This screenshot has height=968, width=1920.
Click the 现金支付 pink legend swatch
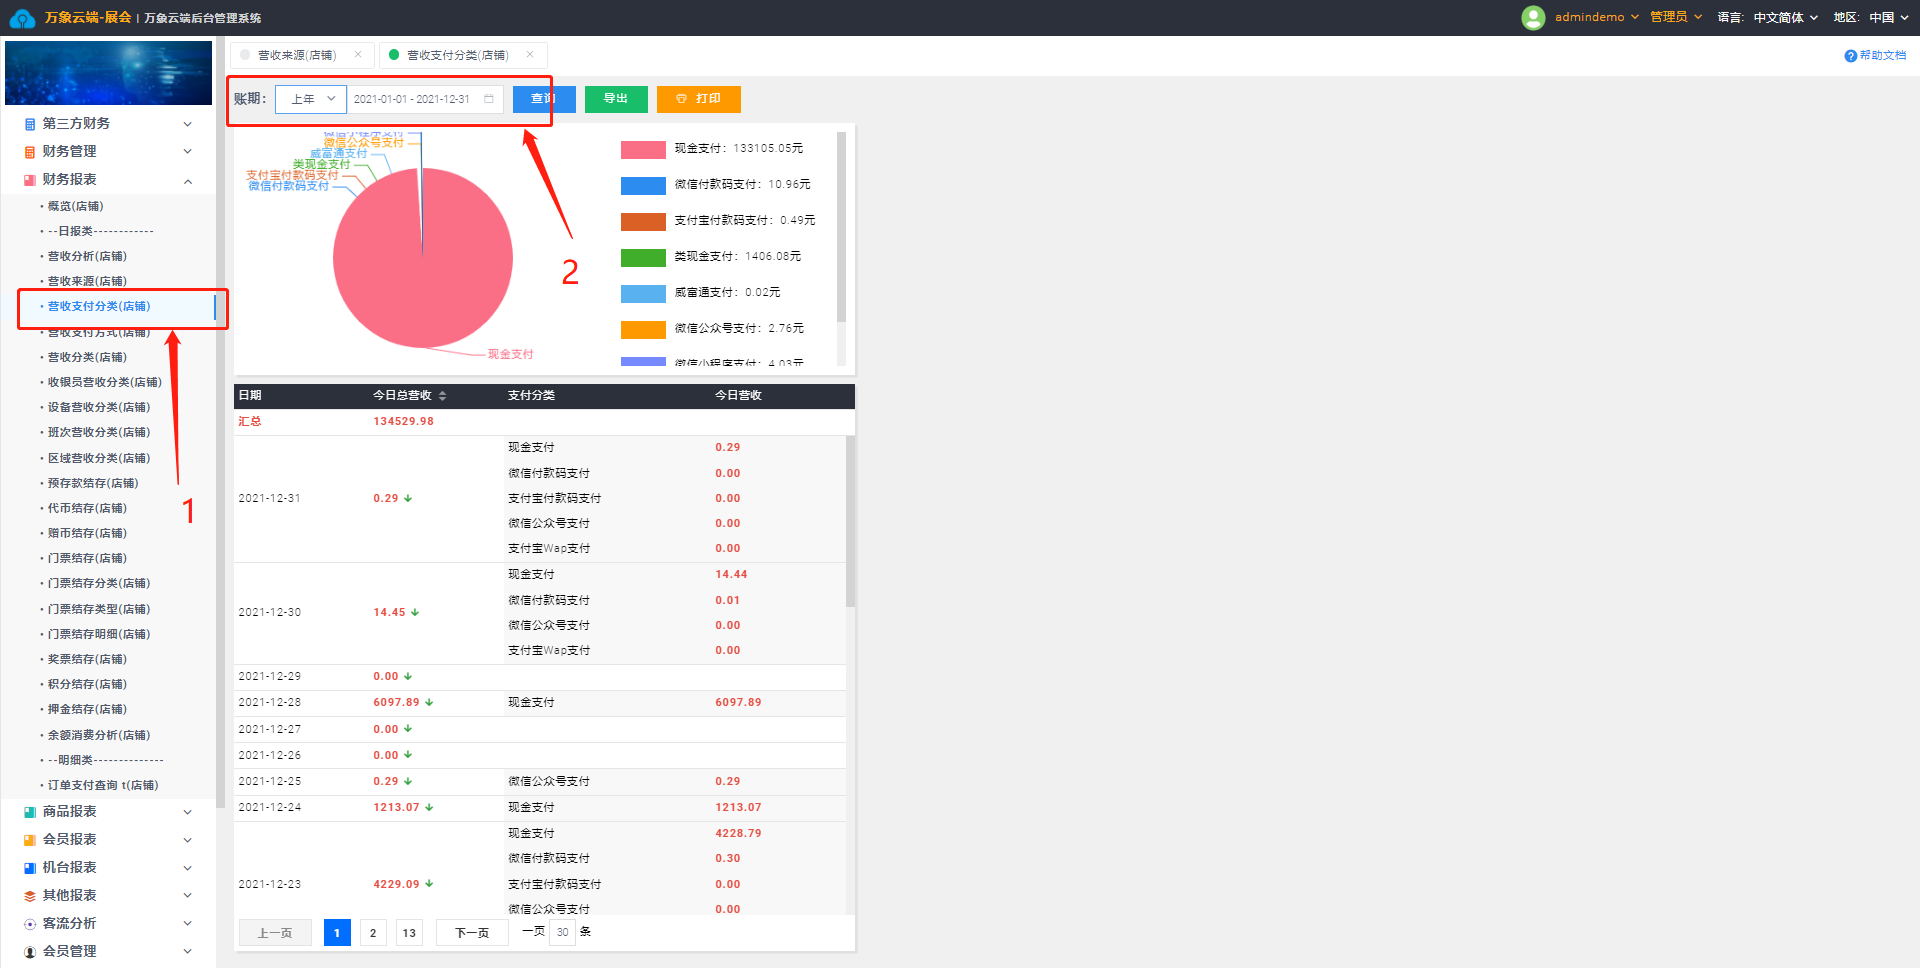[x=643, y=150]
